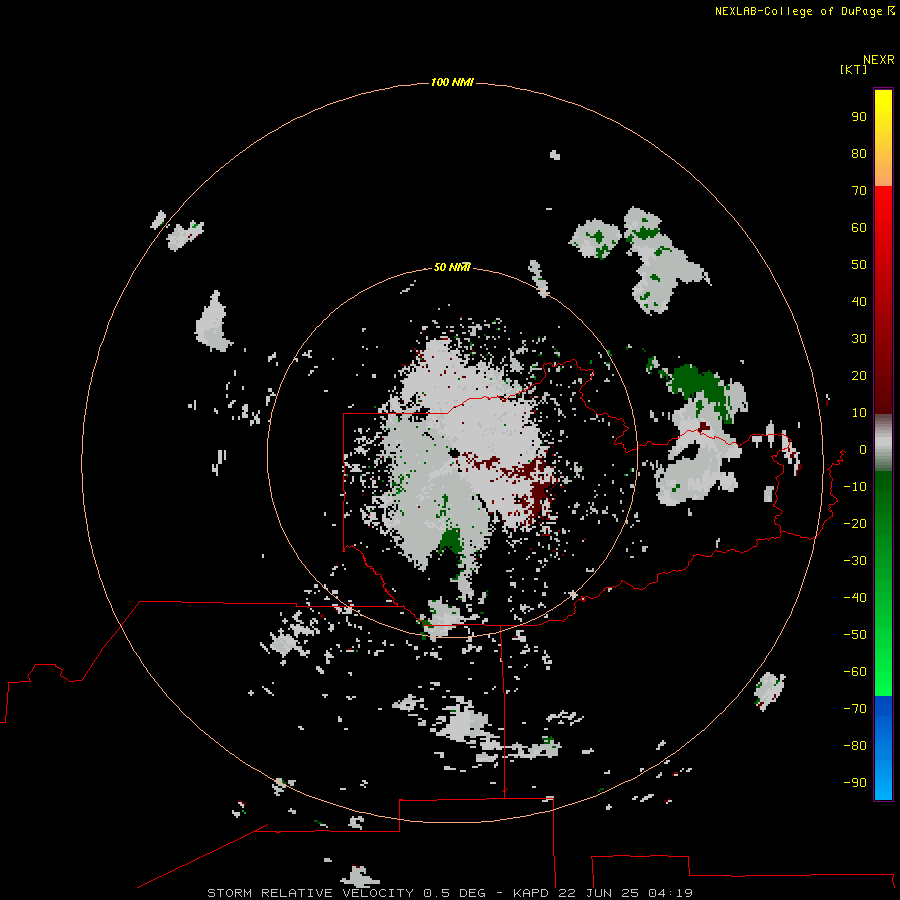Click the [KT] units label
Image resolution: width=900 pixels, height=900 pixels.
click(853, 69)
